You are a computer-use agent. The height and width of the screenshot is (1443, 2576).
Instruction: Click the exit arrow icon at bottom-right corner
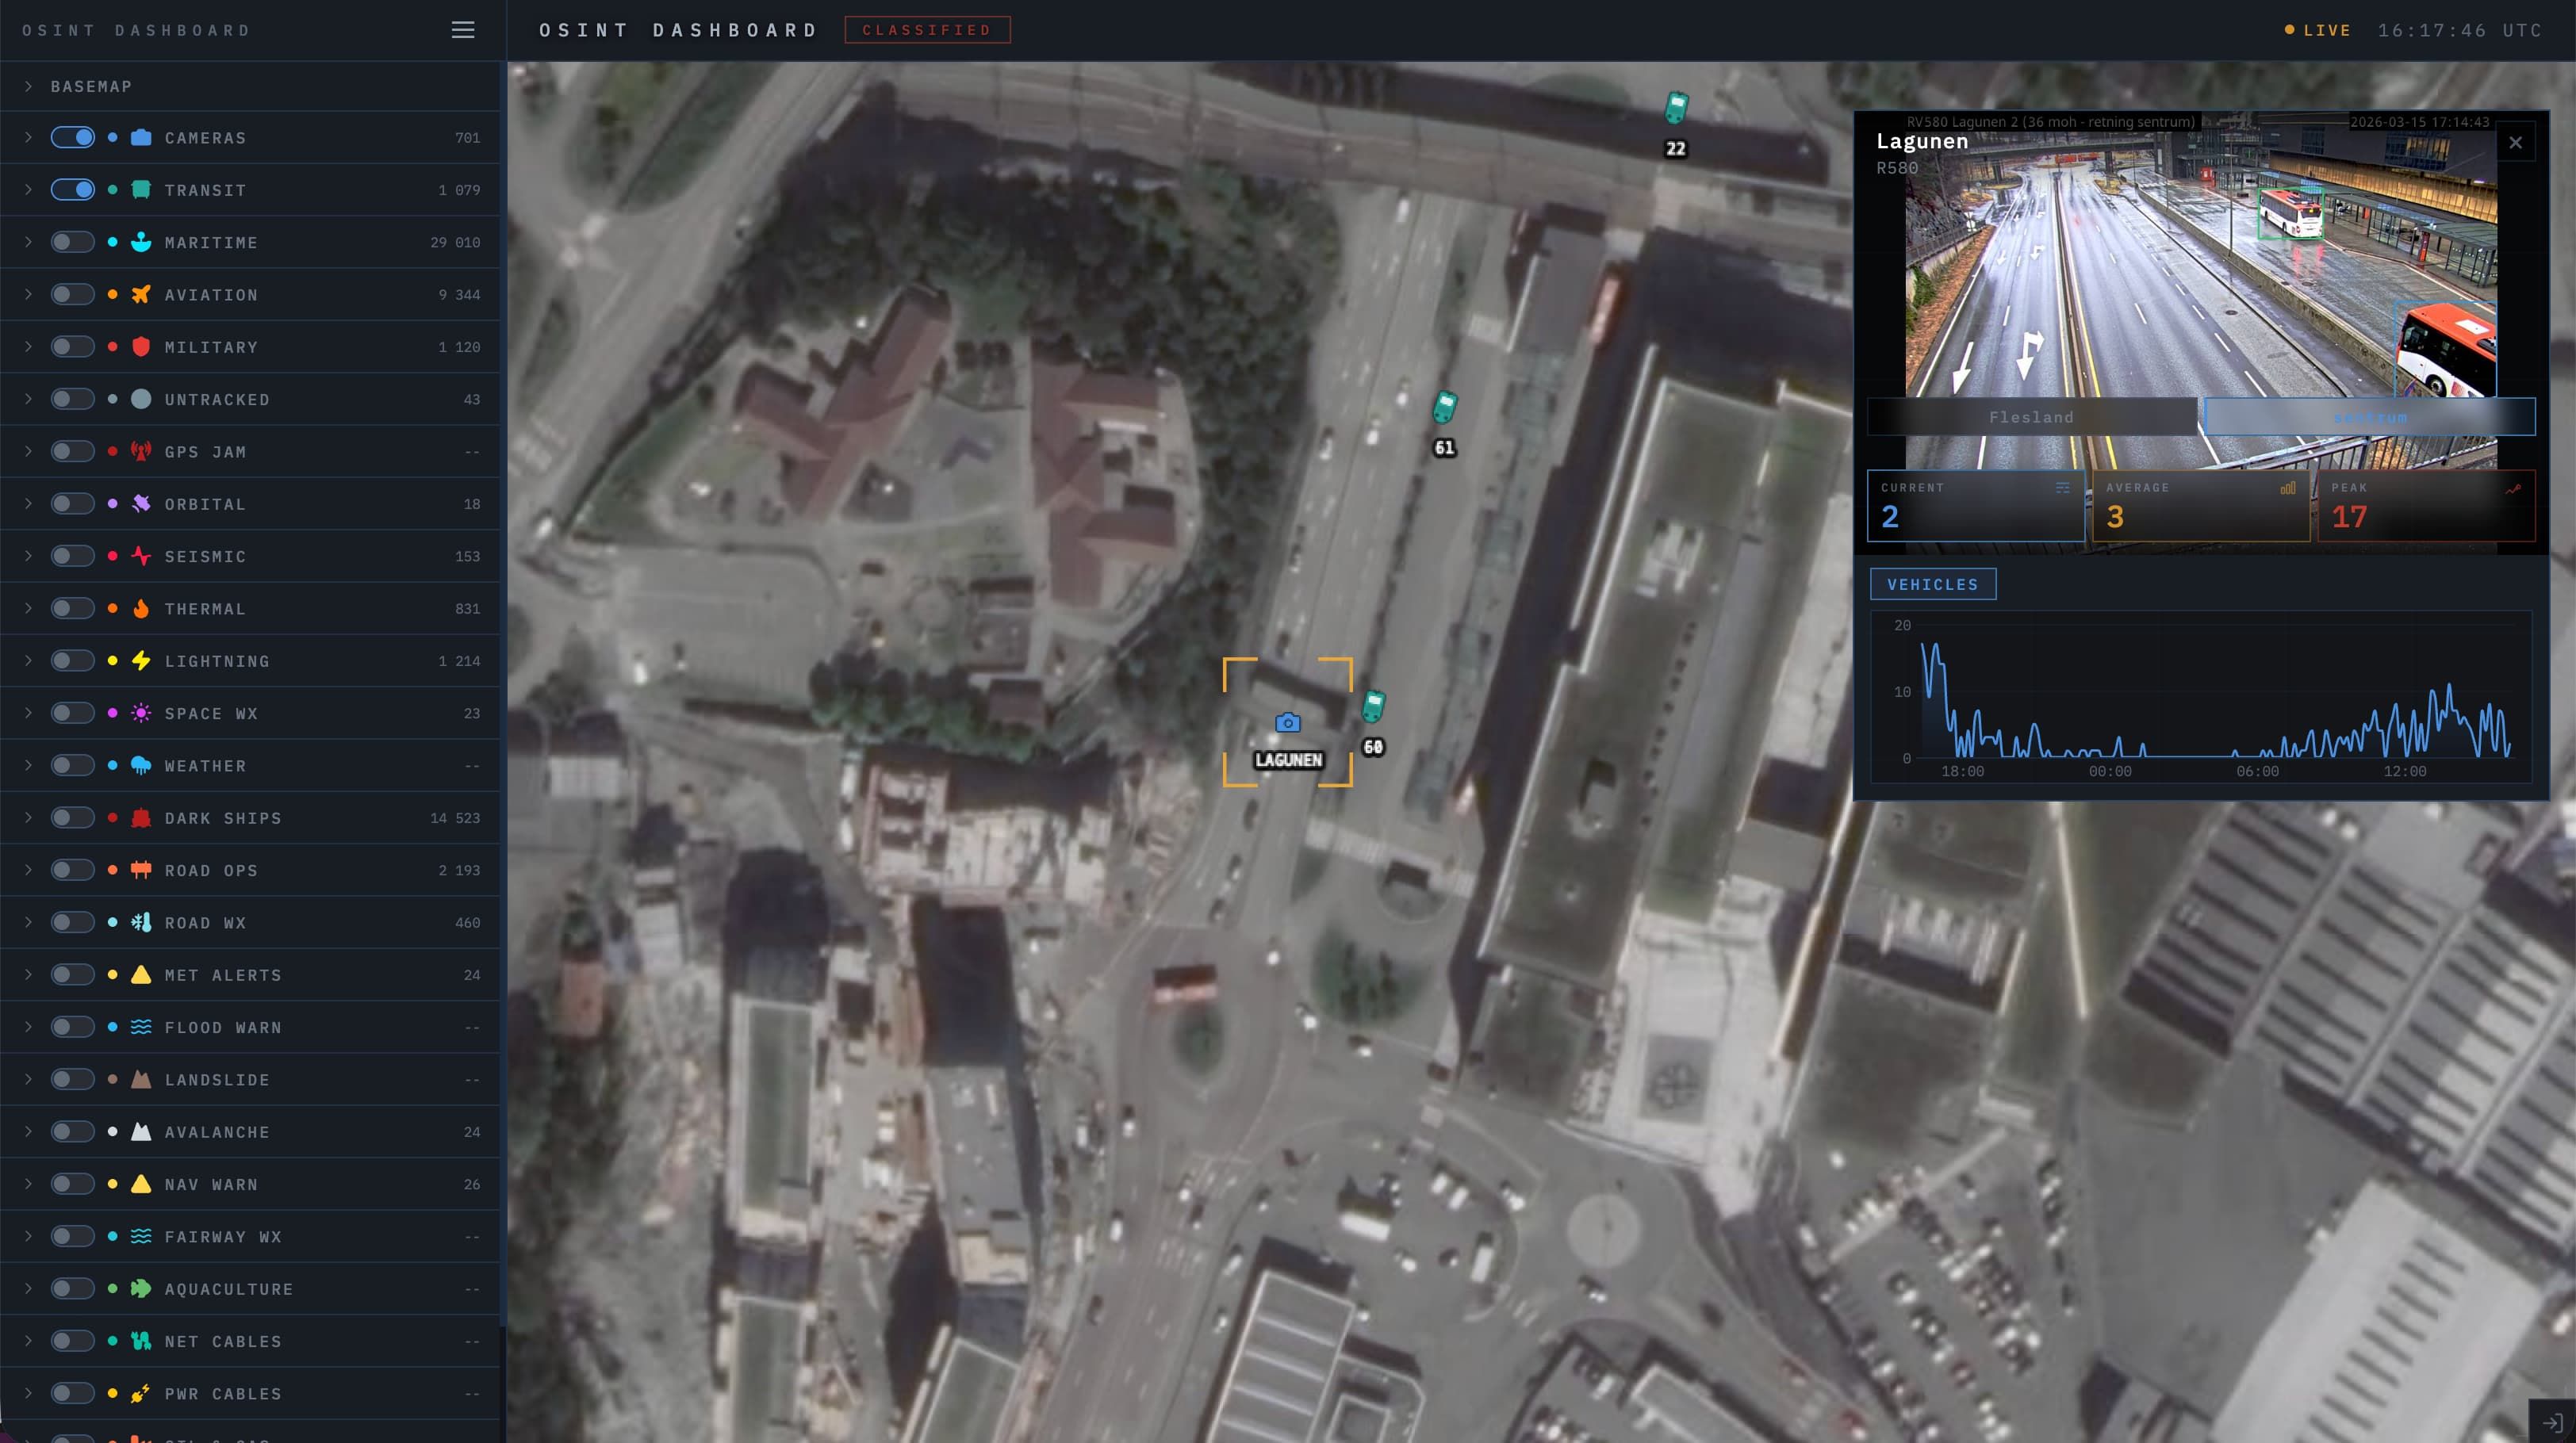(x=2552, y=1422)
